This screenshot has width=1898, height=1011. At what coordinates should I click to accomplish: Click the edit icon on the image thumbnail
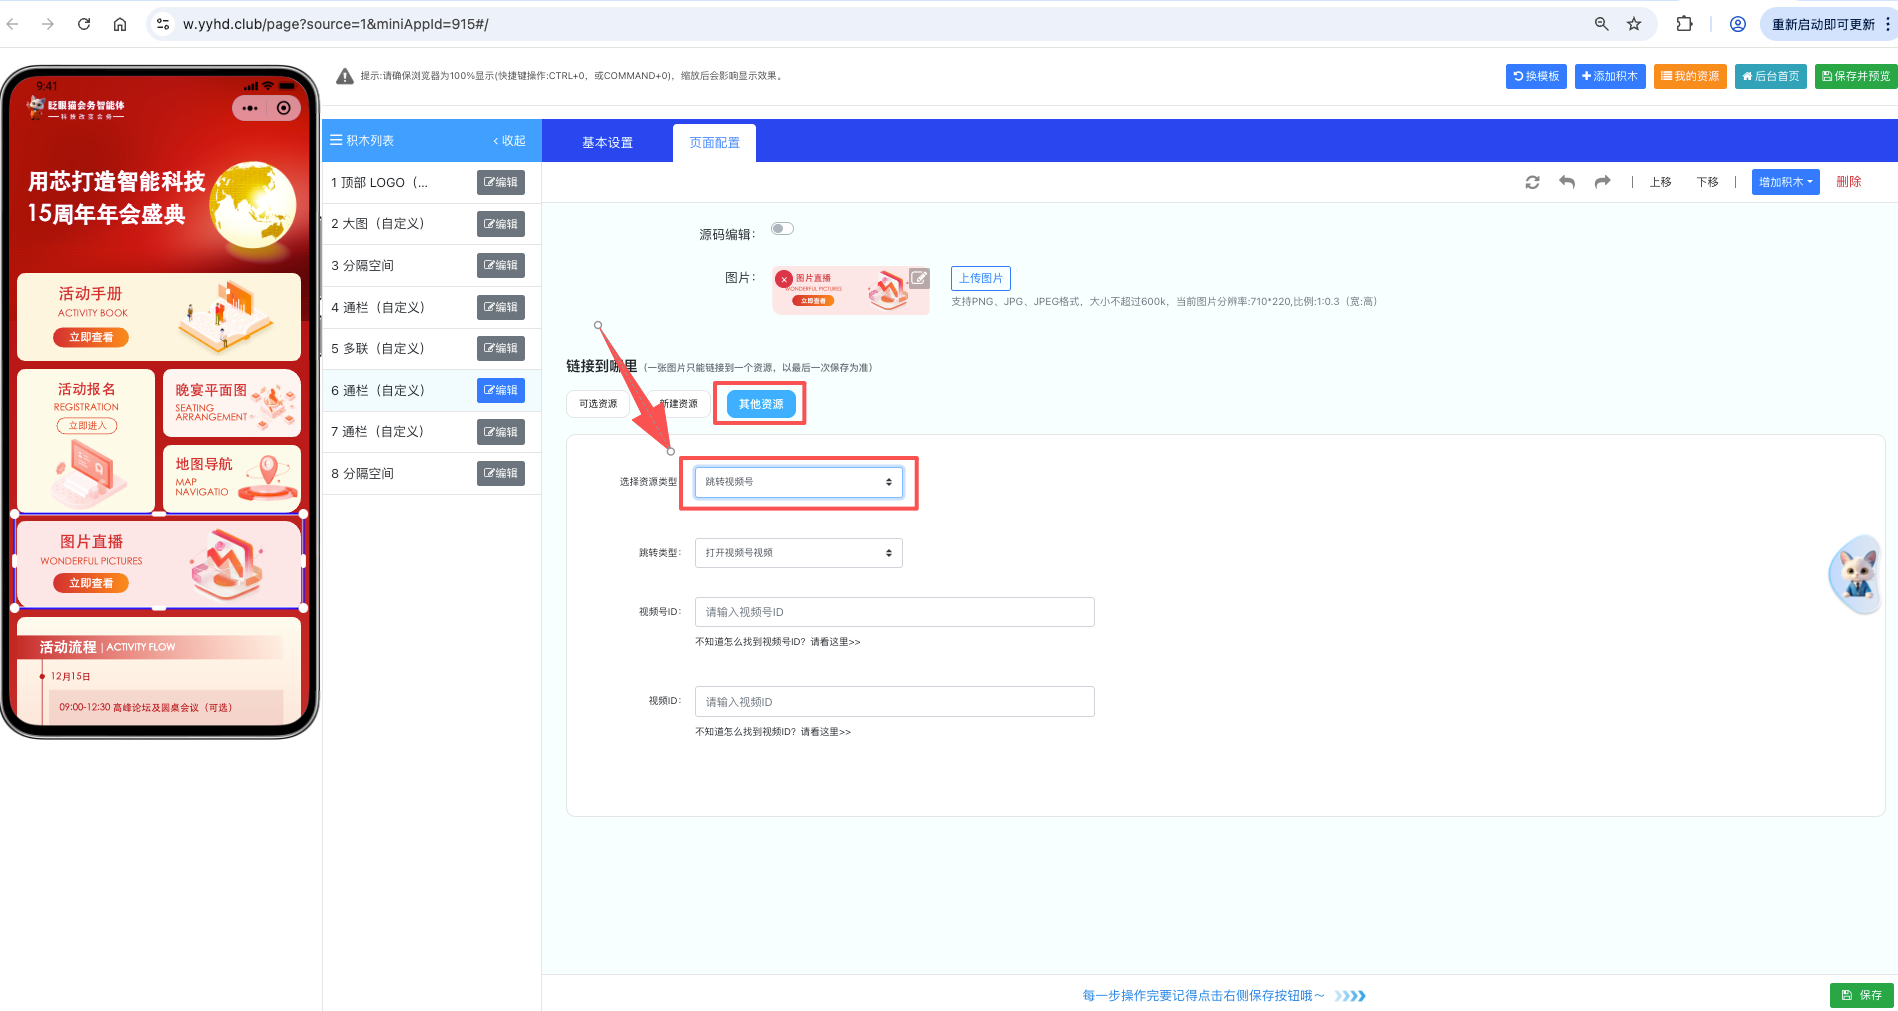click(919, 278)
